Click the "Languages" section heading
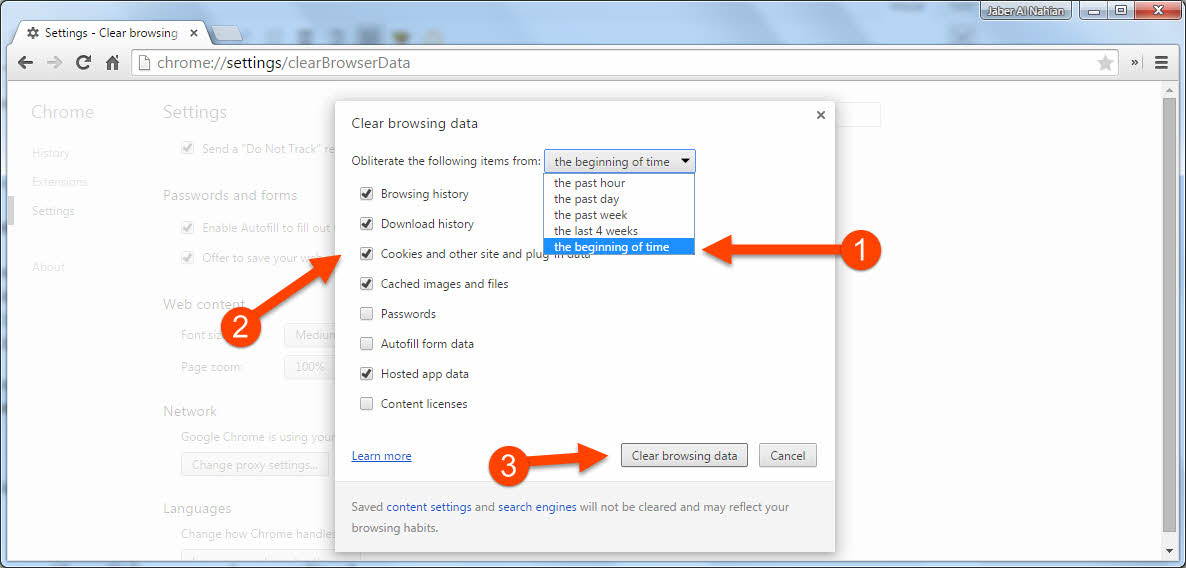This screenshot has width=1186, height=568. coord(197,508)
